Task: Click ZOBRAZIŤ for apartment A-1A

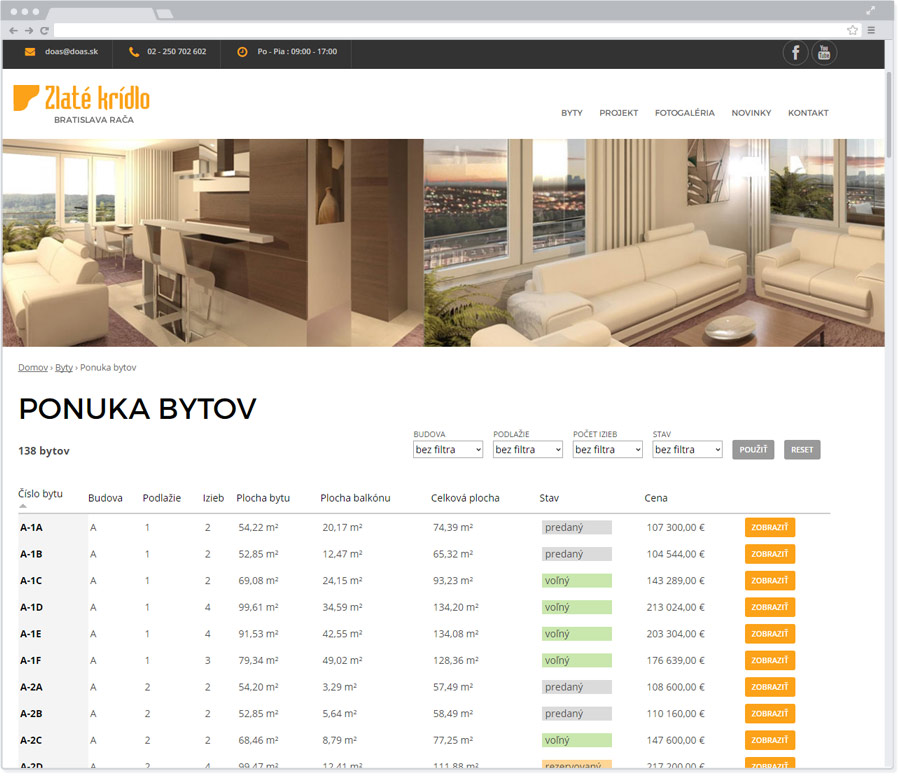Action: [x=769, y=527]
